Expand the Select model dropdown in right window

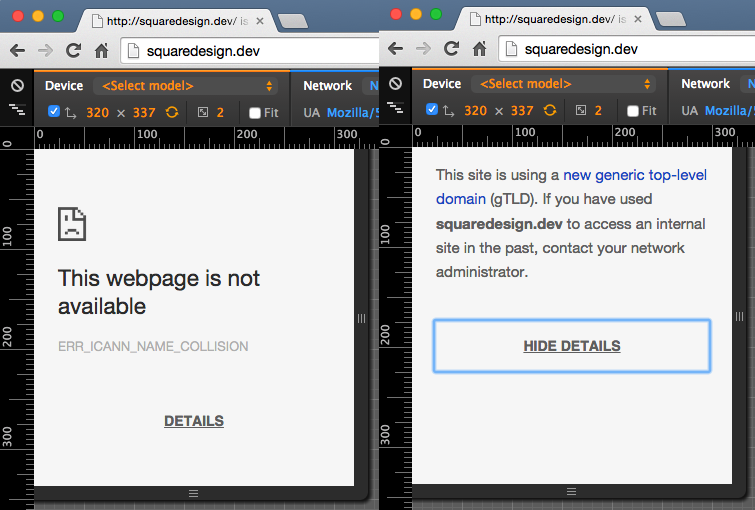[x=563, y=86]
